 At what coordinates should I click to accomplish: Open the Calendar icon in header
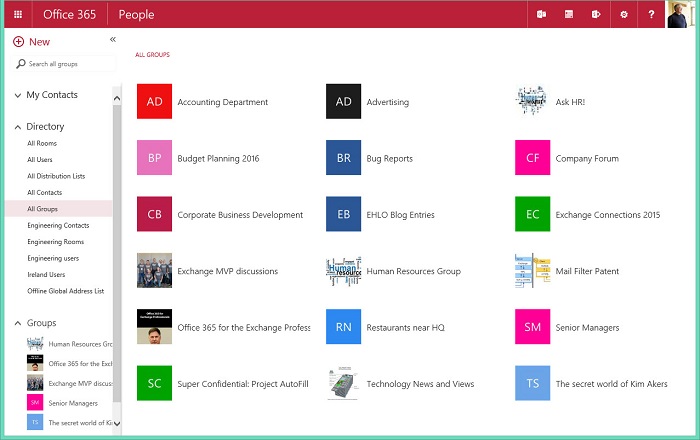(x=569, y=15)
